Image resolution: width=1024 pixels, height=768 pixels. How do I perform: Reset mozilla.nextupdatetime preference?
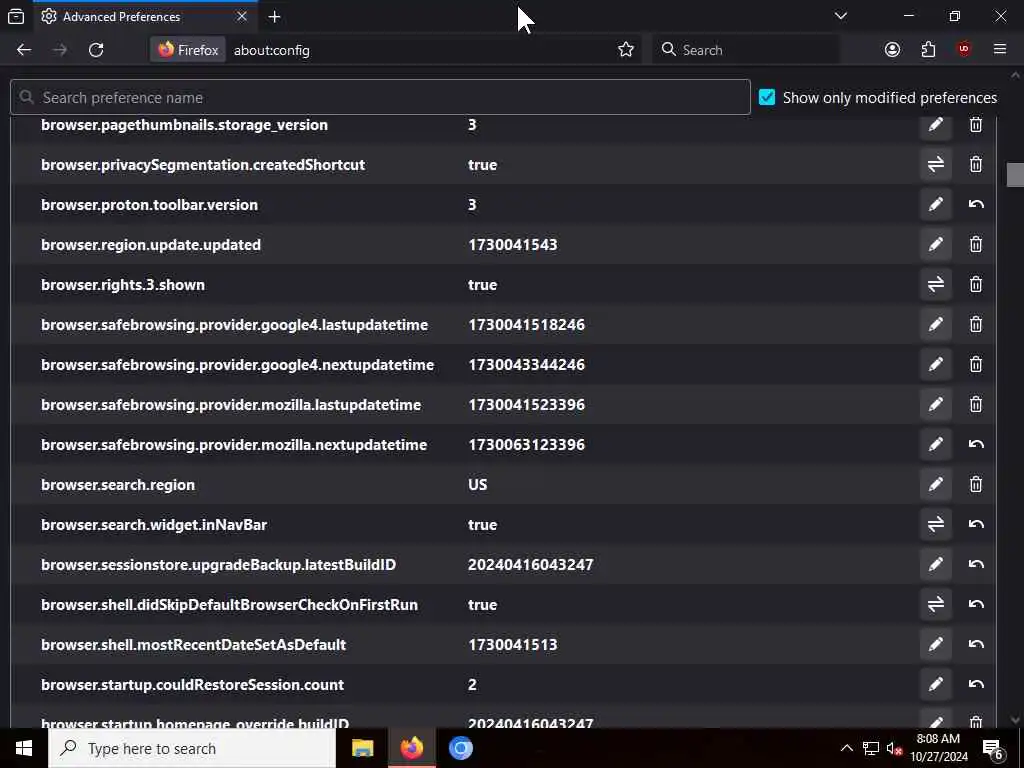pyautogui.click(x=976, y=445)
